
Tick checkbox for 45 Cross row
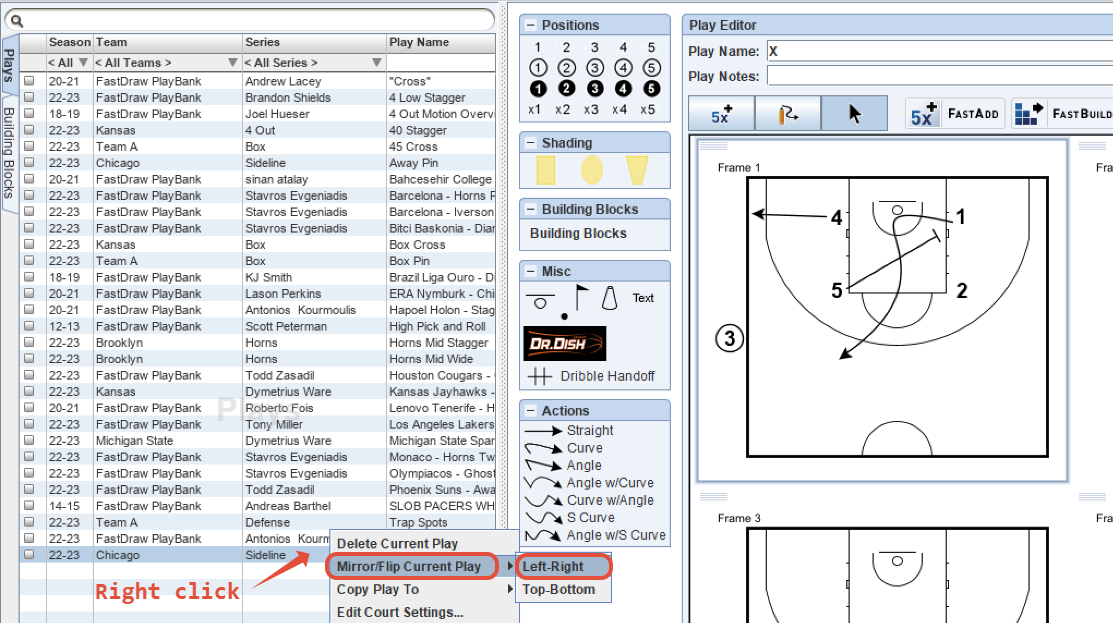pos(29,146)
